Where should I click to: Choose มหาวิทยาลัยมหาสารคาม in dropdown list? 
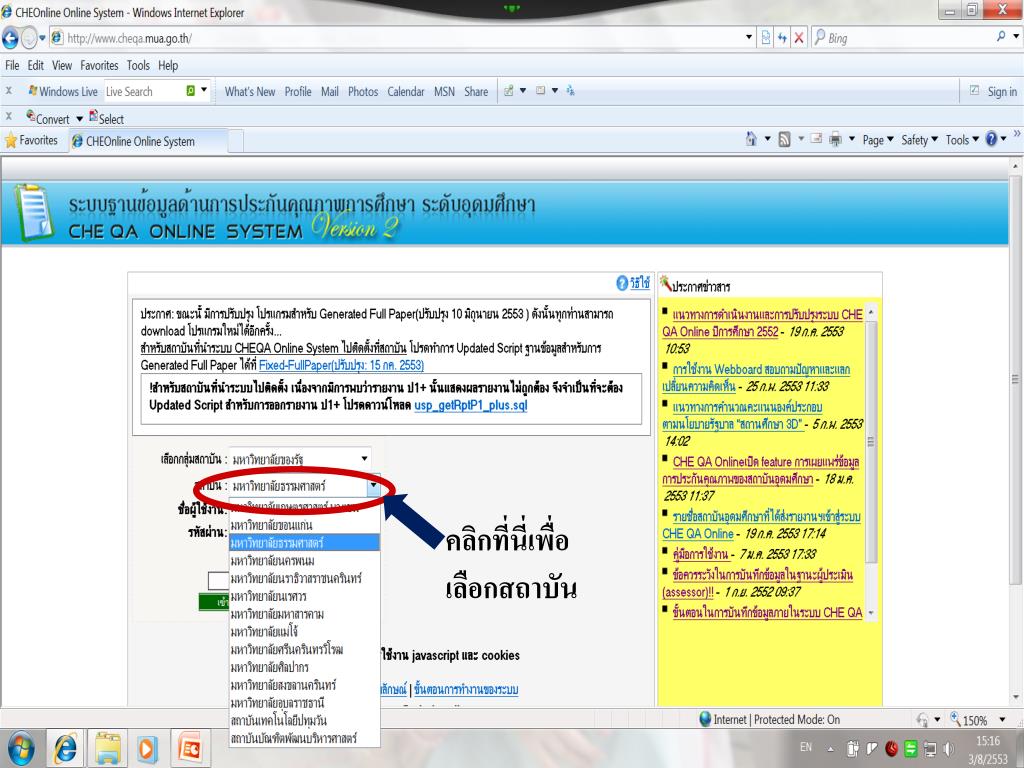(x=304, y=614)
